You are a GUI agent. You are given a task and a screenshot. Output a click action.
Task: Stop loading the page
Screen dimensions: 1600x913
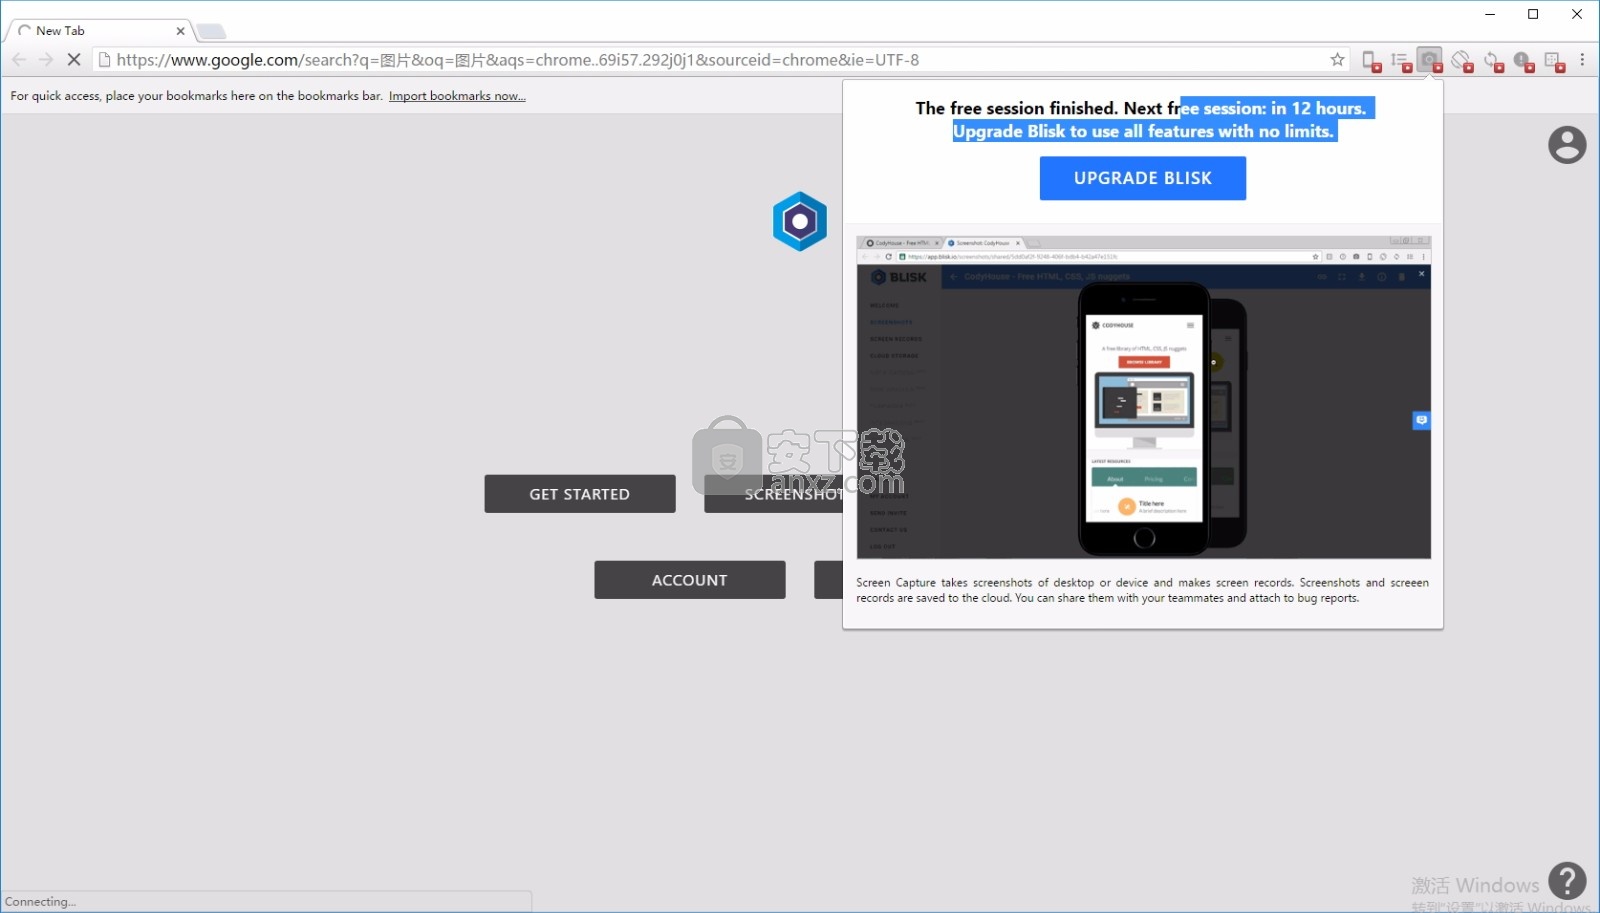[73, 60]
